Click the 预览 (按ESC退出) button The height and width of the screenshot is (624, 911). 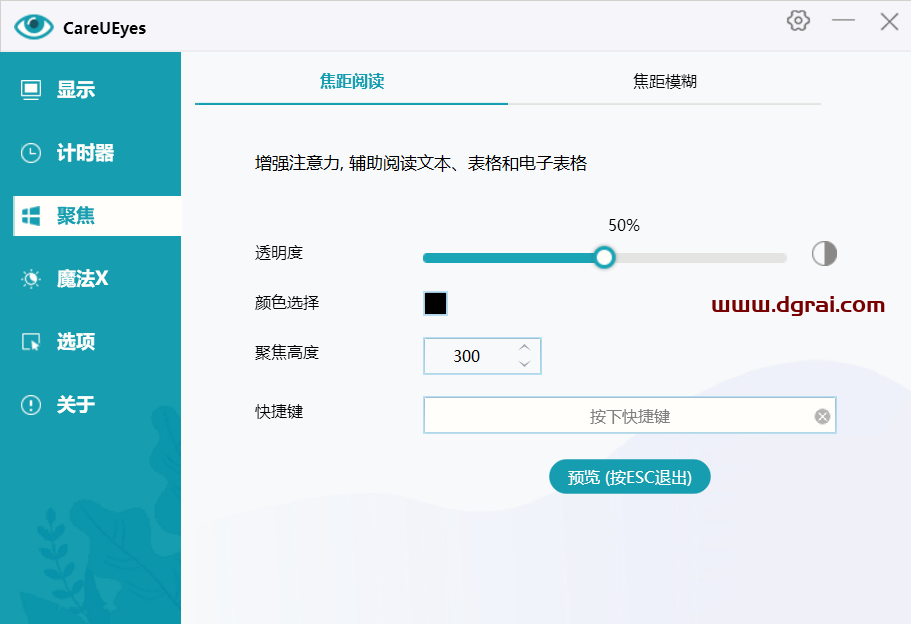point(630,477)
